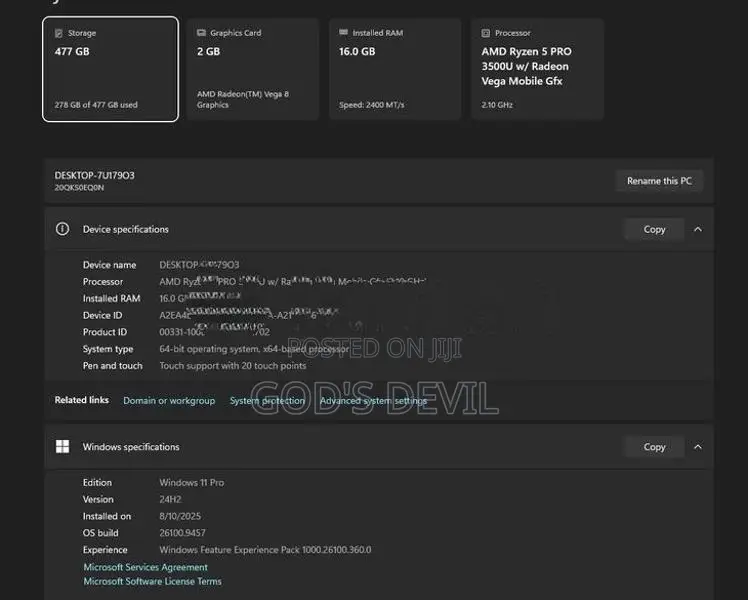Click the Processor chip icon
The height and width of the screenshot is (600, 748).
tap(486, 33)
